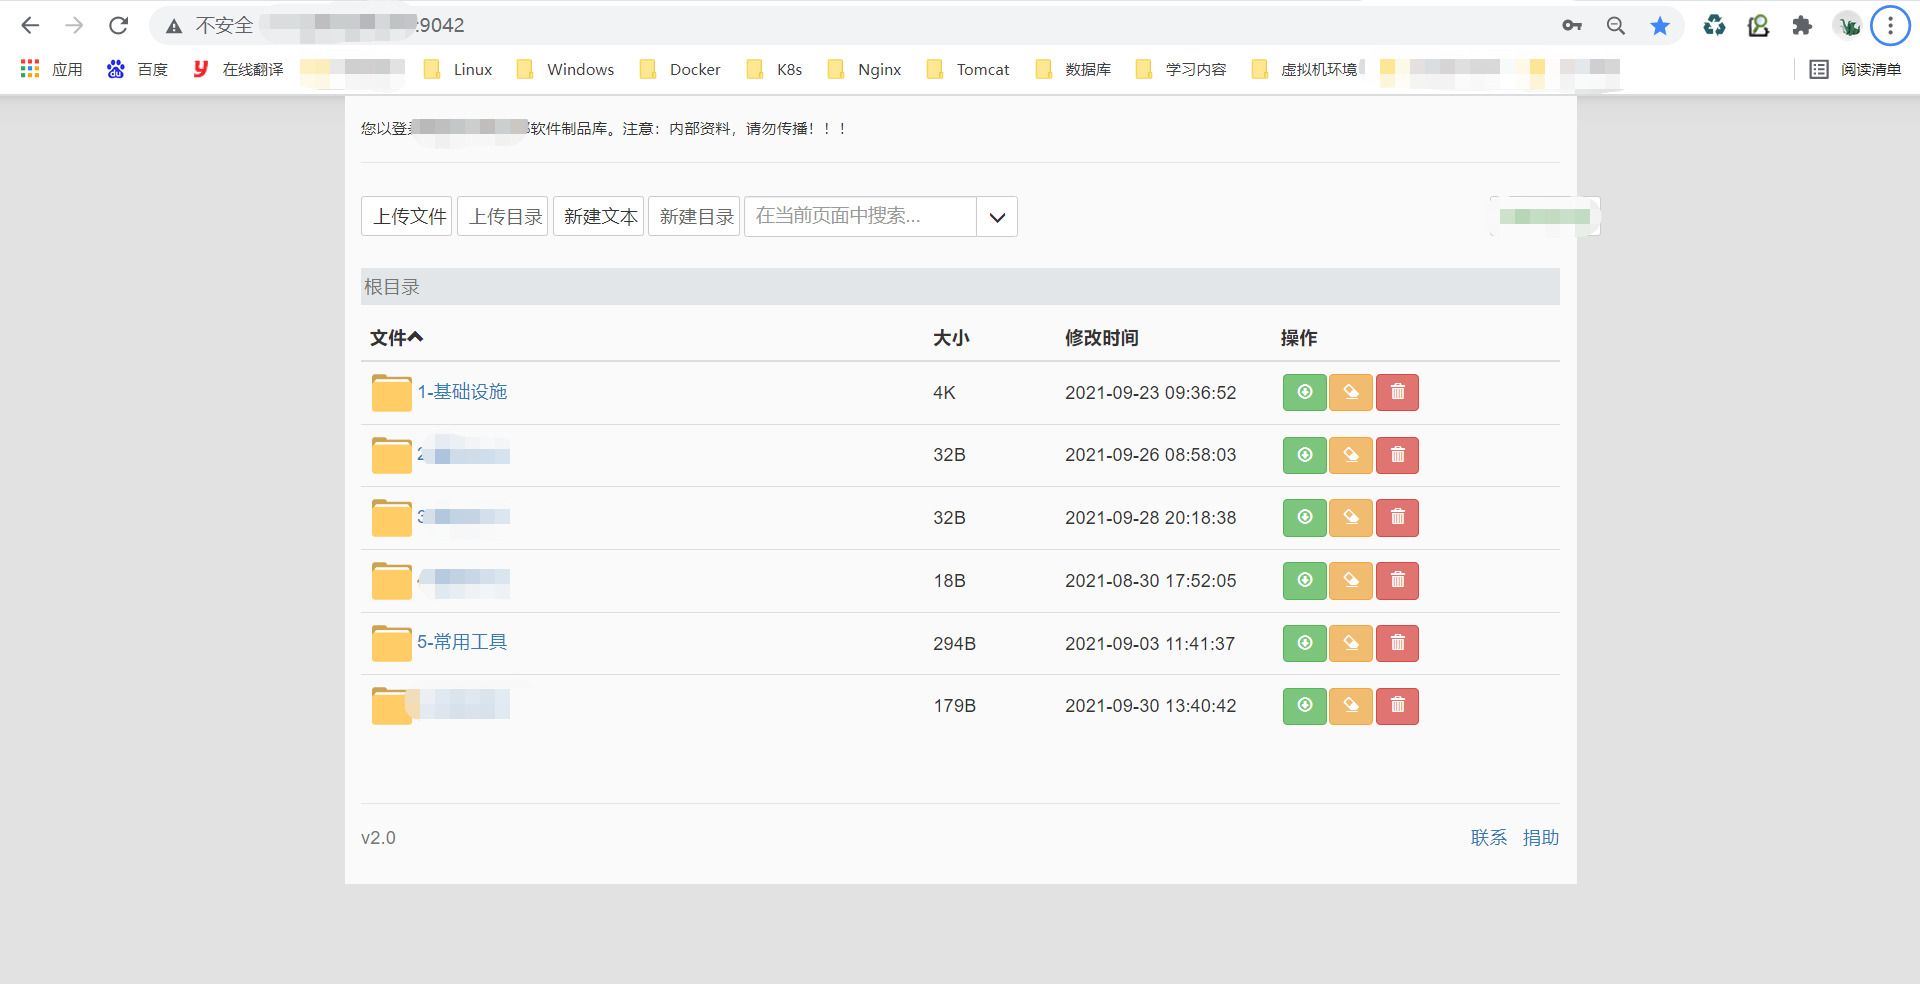
Task: Delete the 5-常用工具 folder
Action: click(1397, 643)
